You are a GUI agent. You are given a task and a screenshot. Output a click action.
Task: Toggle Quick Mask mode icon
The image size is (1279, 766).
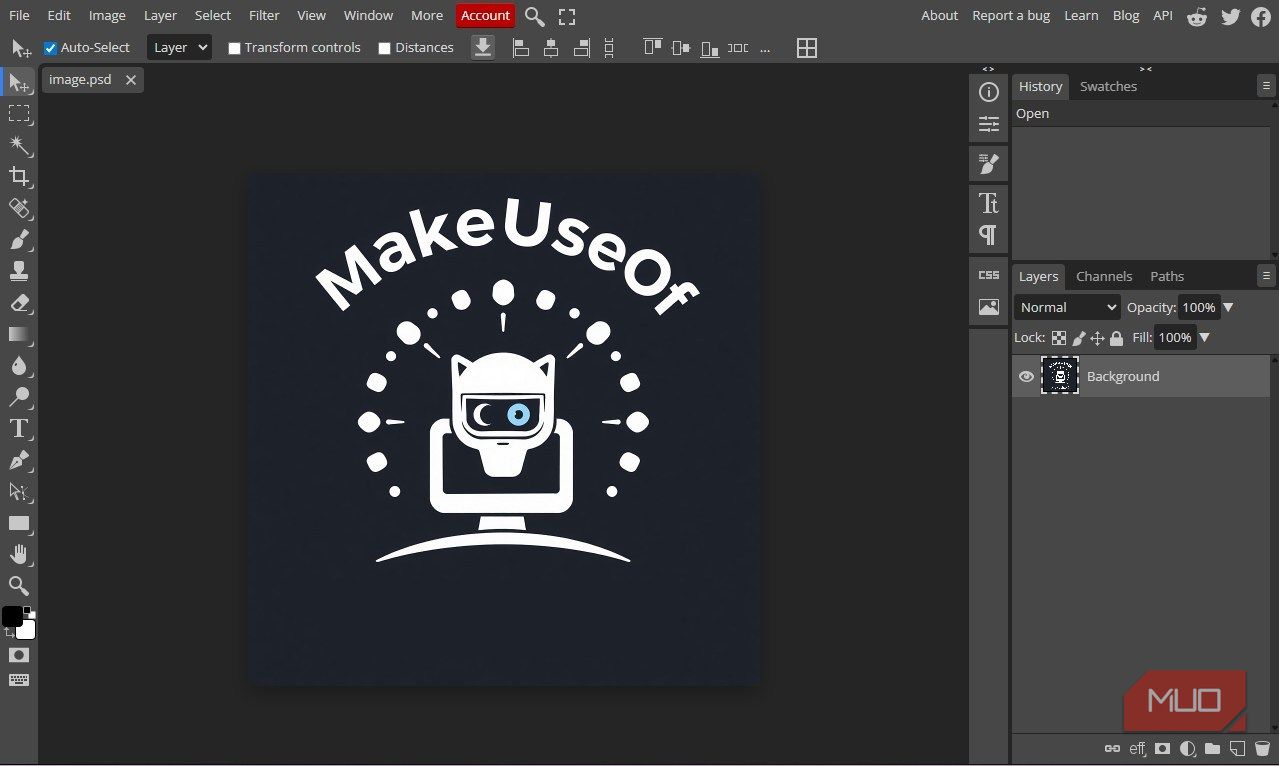point(19,655)
